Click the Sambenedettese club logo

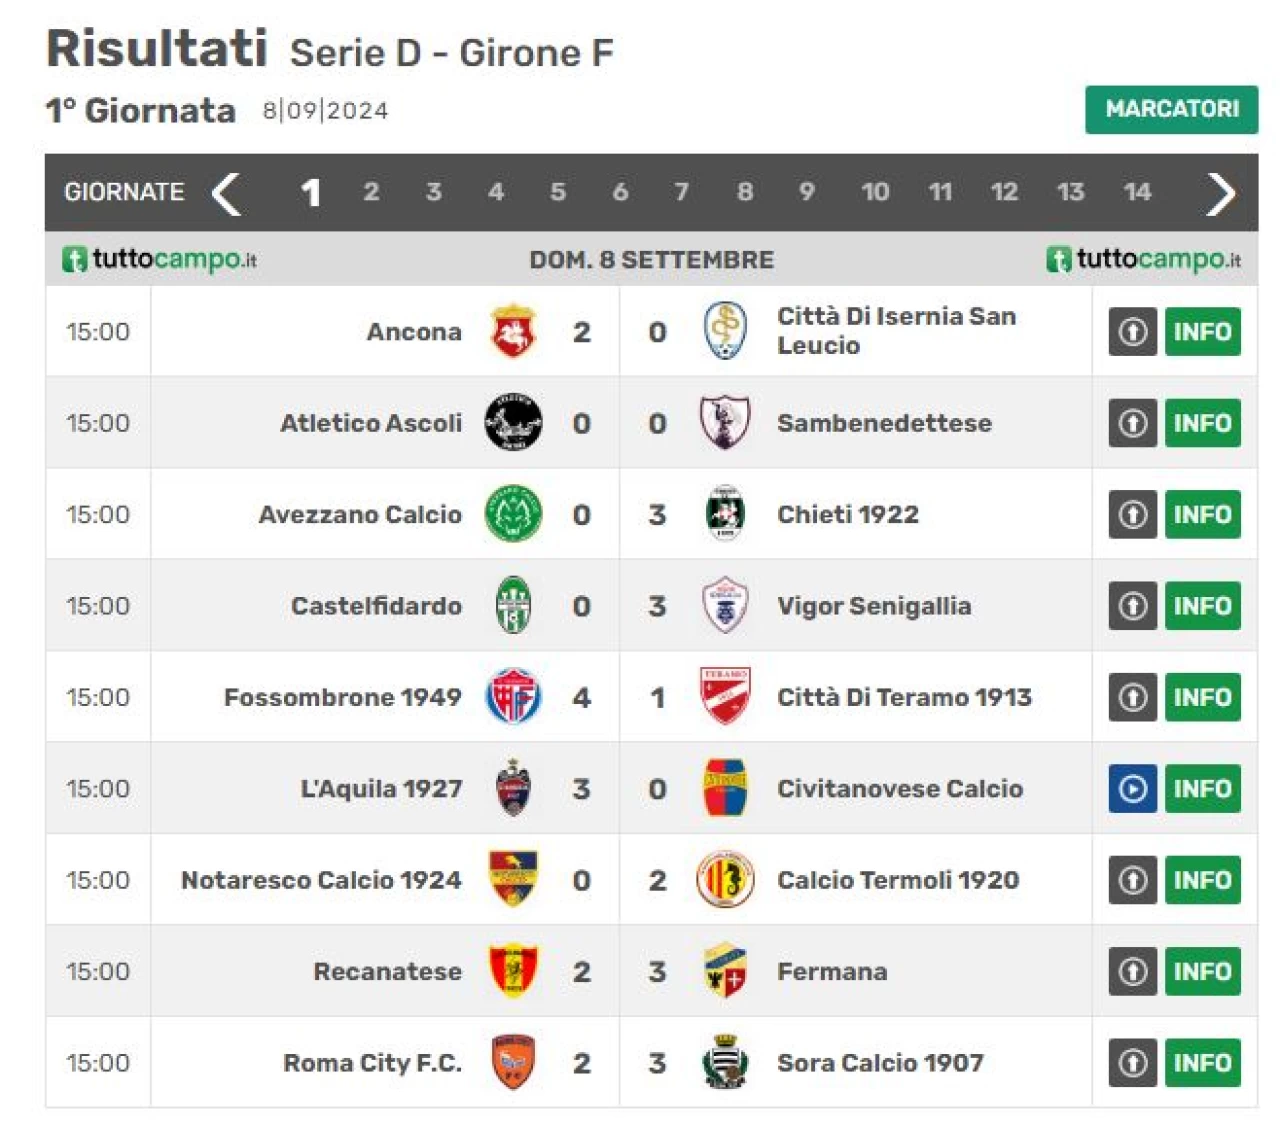coord(725,422)
